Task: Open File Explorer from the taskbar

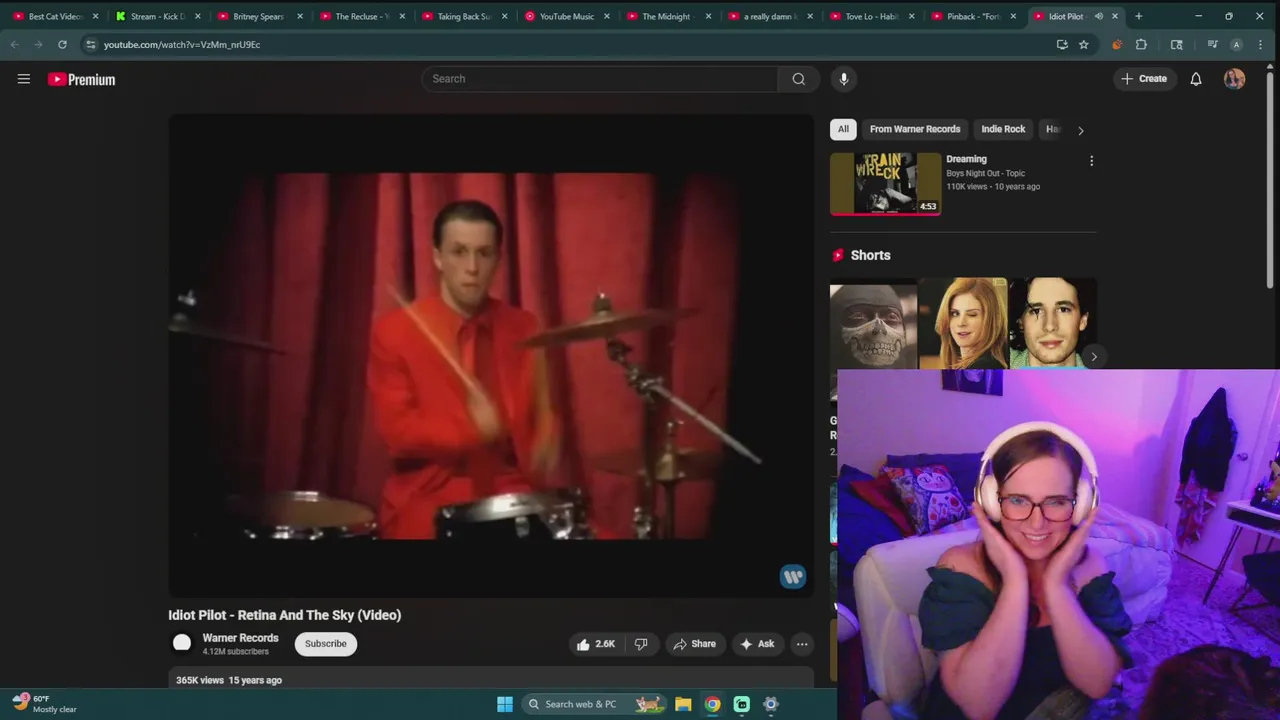Action: tap(683, 704)
